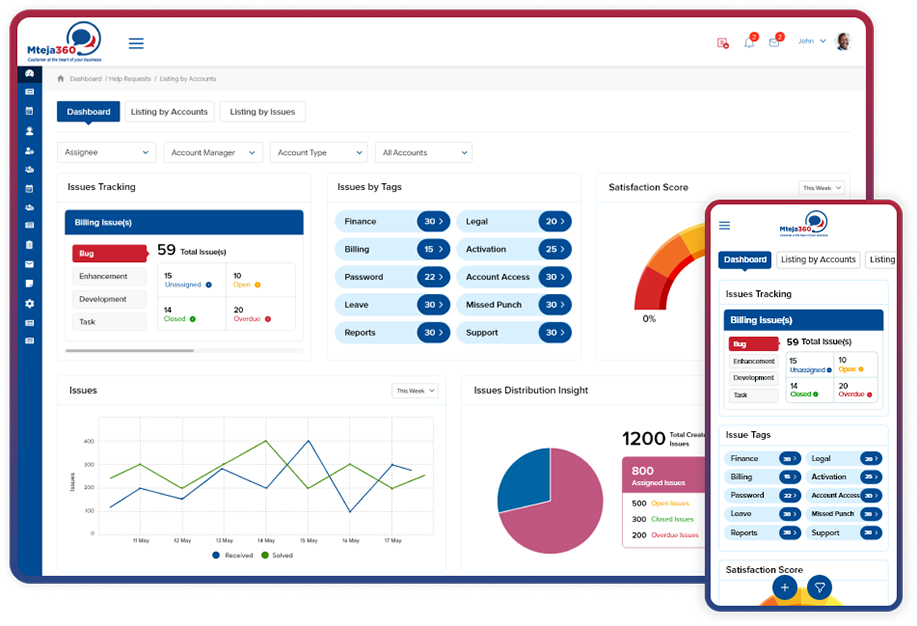Viewport: 917px width, 626px height.
Task: Expand the Assignee dropdown filter
Action: [x=106, y=153]
